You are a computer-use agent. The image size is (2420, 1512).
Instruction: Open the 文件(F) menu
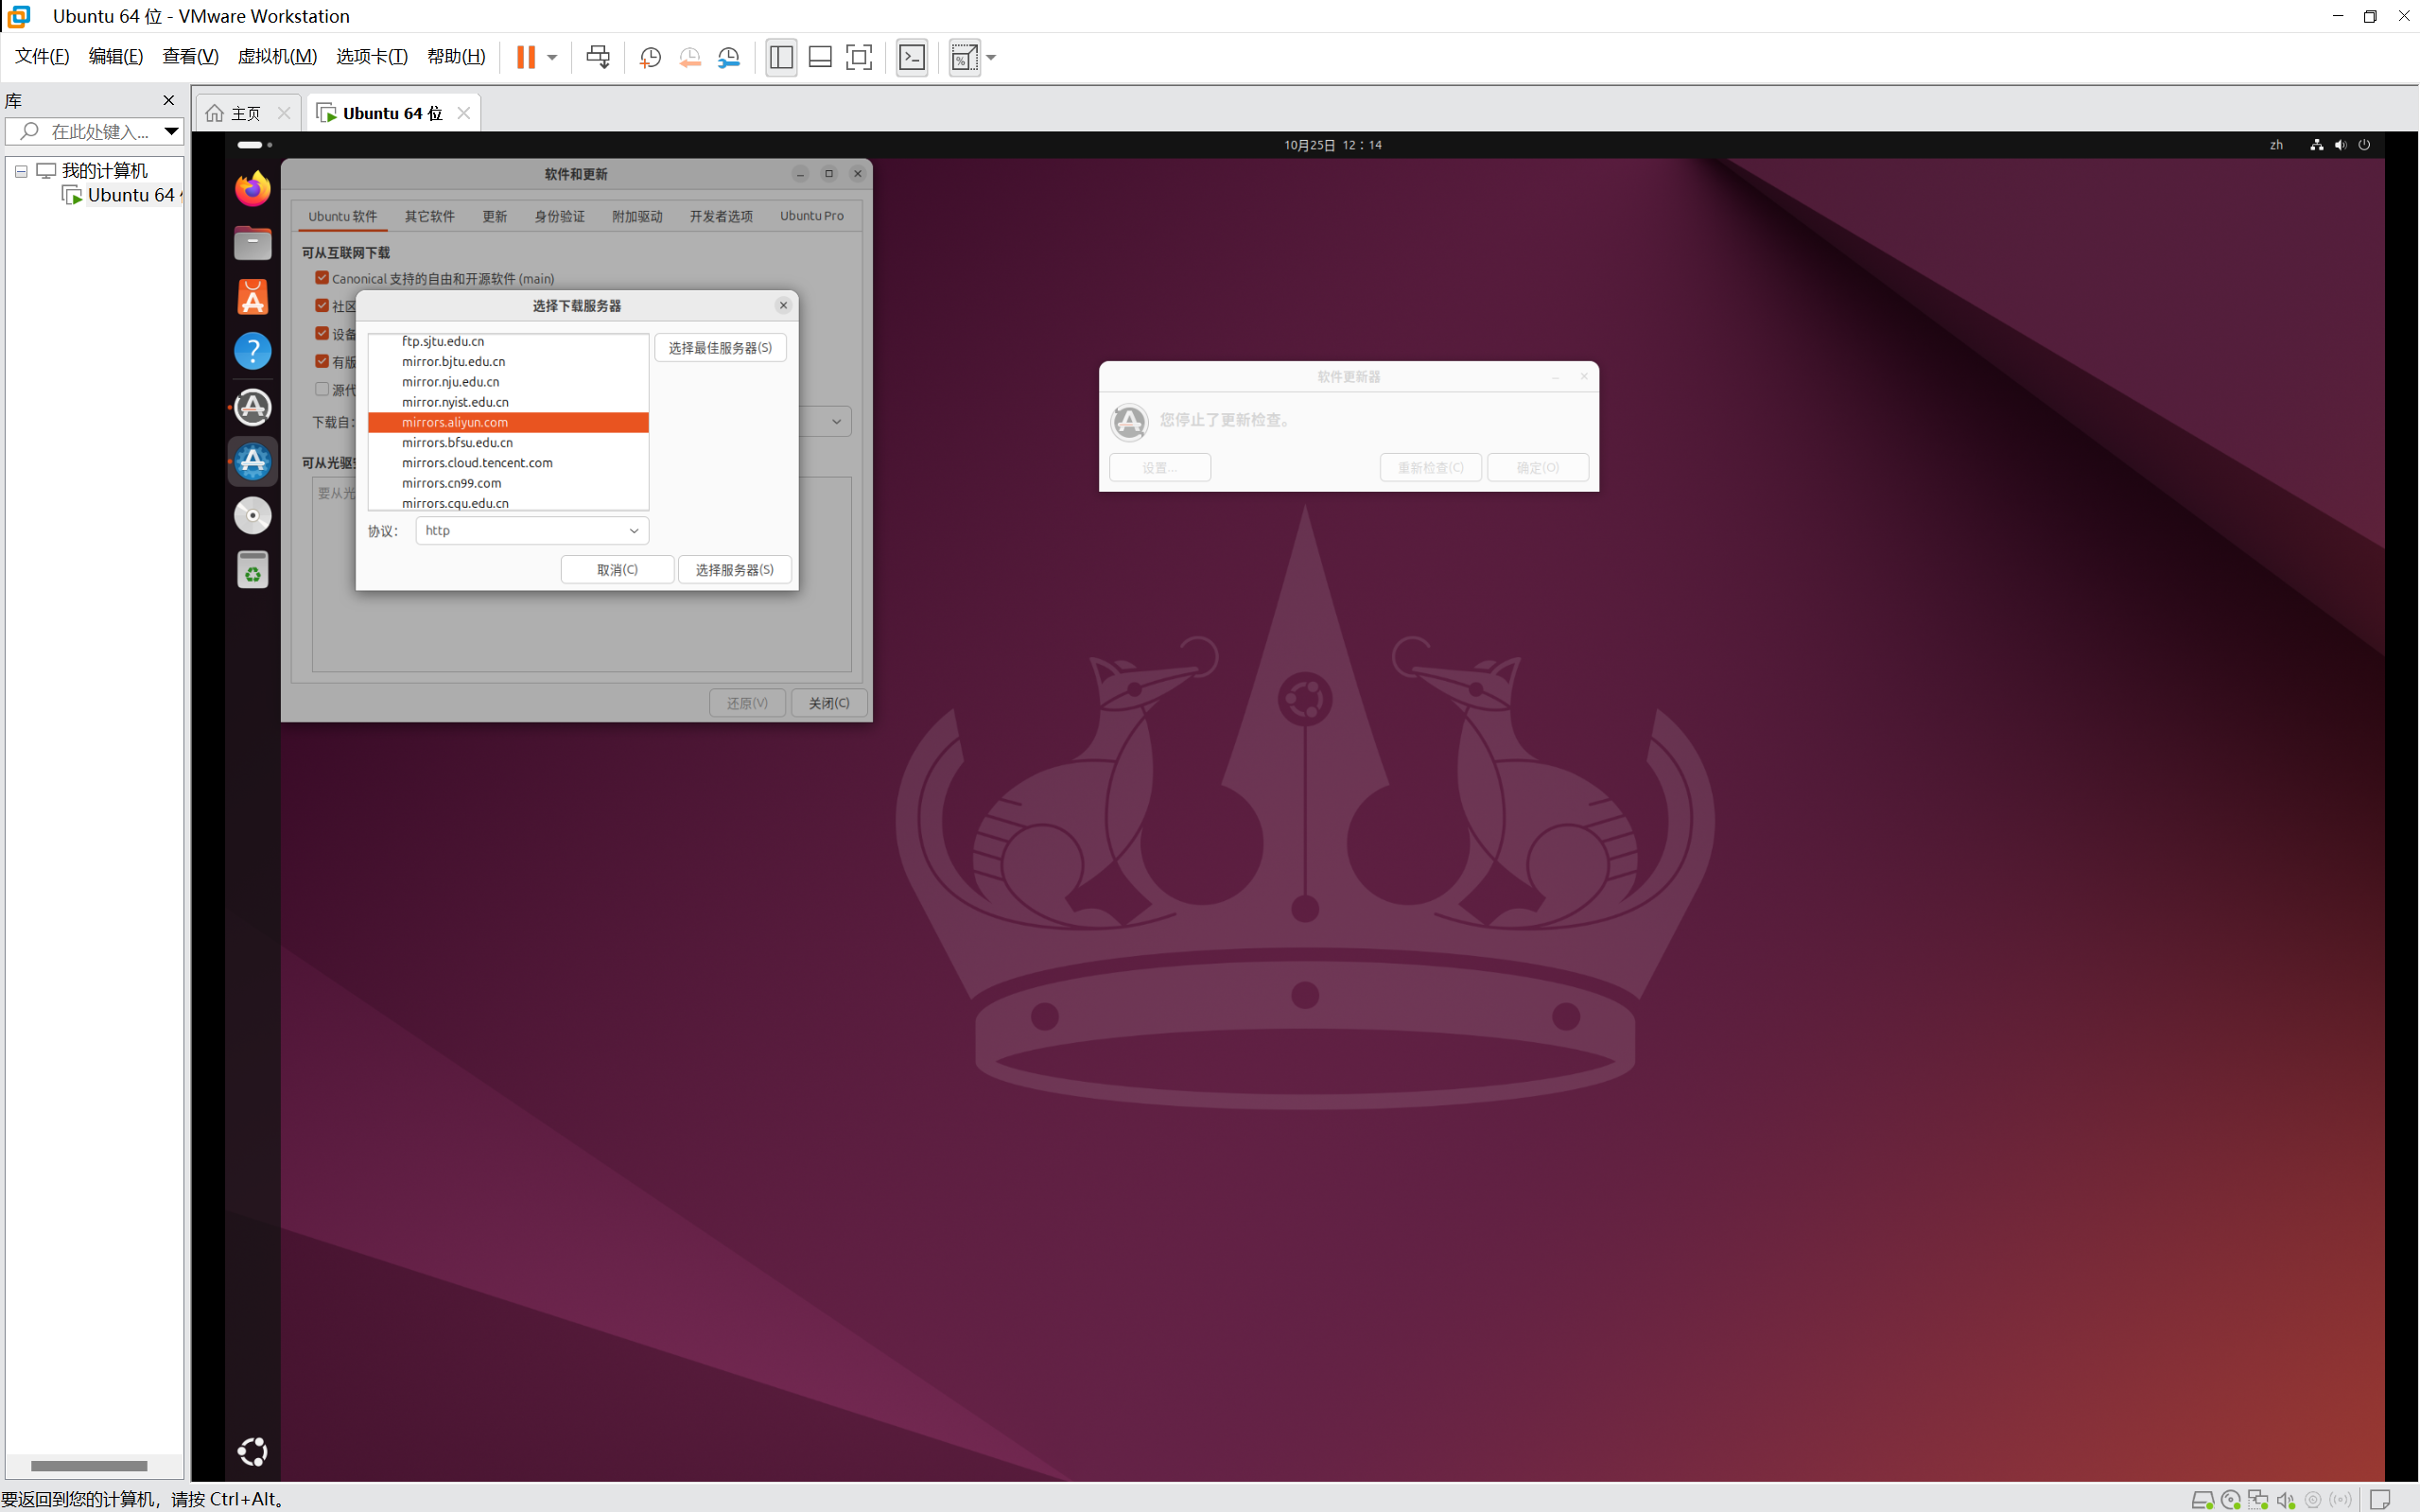[x=42, y=56]
